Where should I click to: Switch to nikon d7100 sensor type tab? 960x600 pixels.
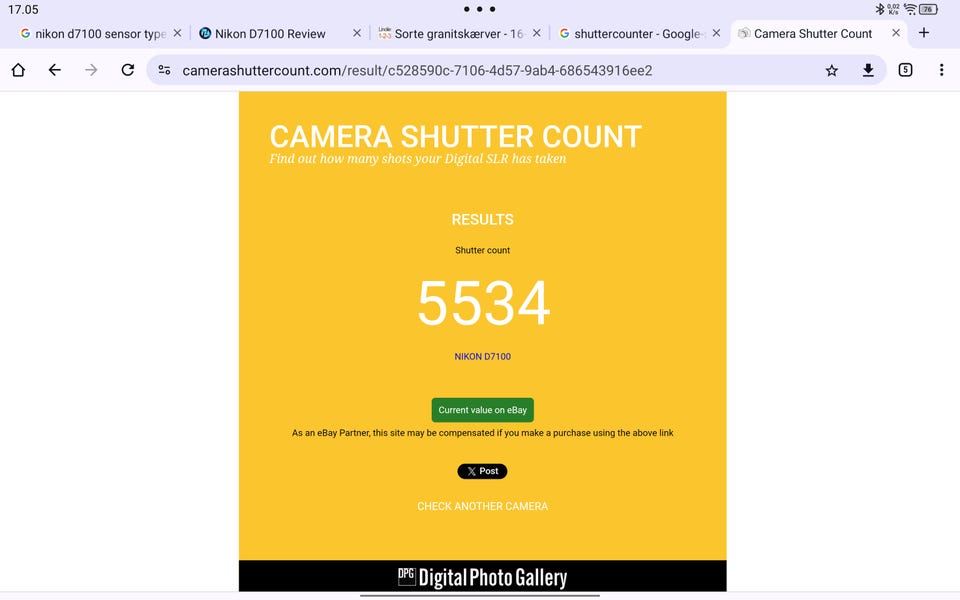[x=100, y=34]
